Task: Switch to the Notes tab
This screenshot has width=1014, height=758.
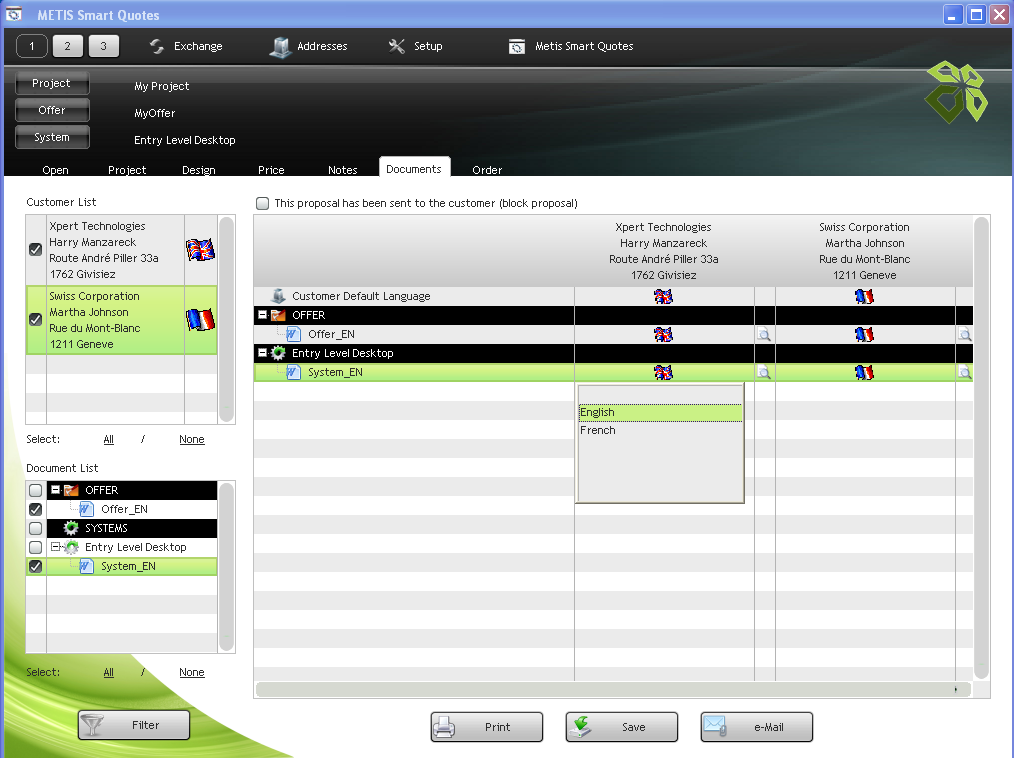Action: (343, 169)
